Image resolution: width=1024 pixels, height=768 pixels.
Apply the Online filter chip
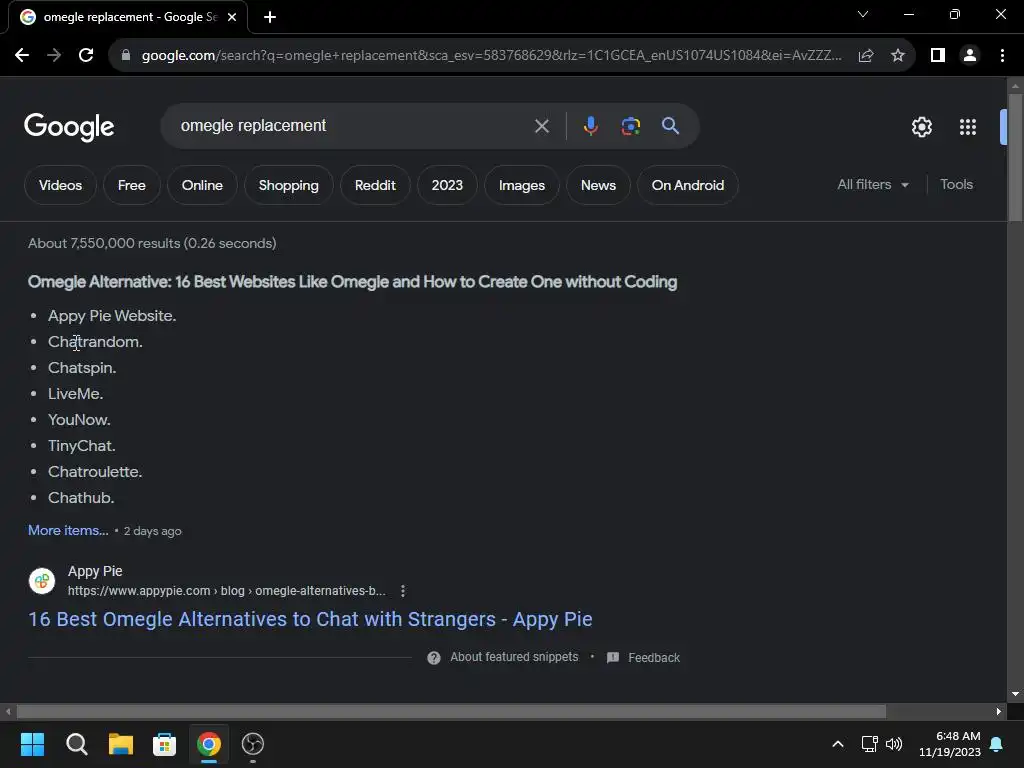[x=202, y=185]
